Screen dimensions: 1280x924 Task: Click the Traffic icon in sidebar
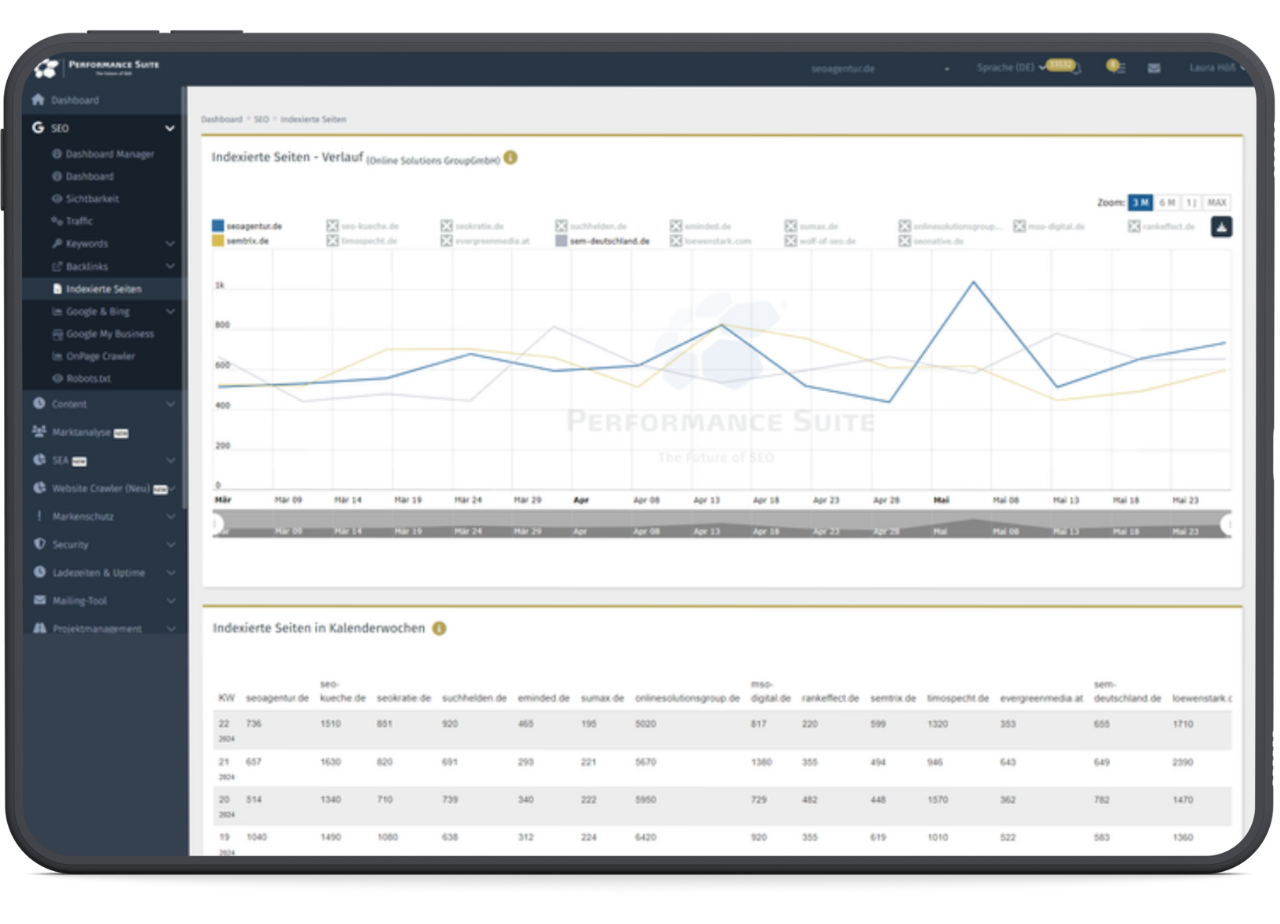(57, 221)
